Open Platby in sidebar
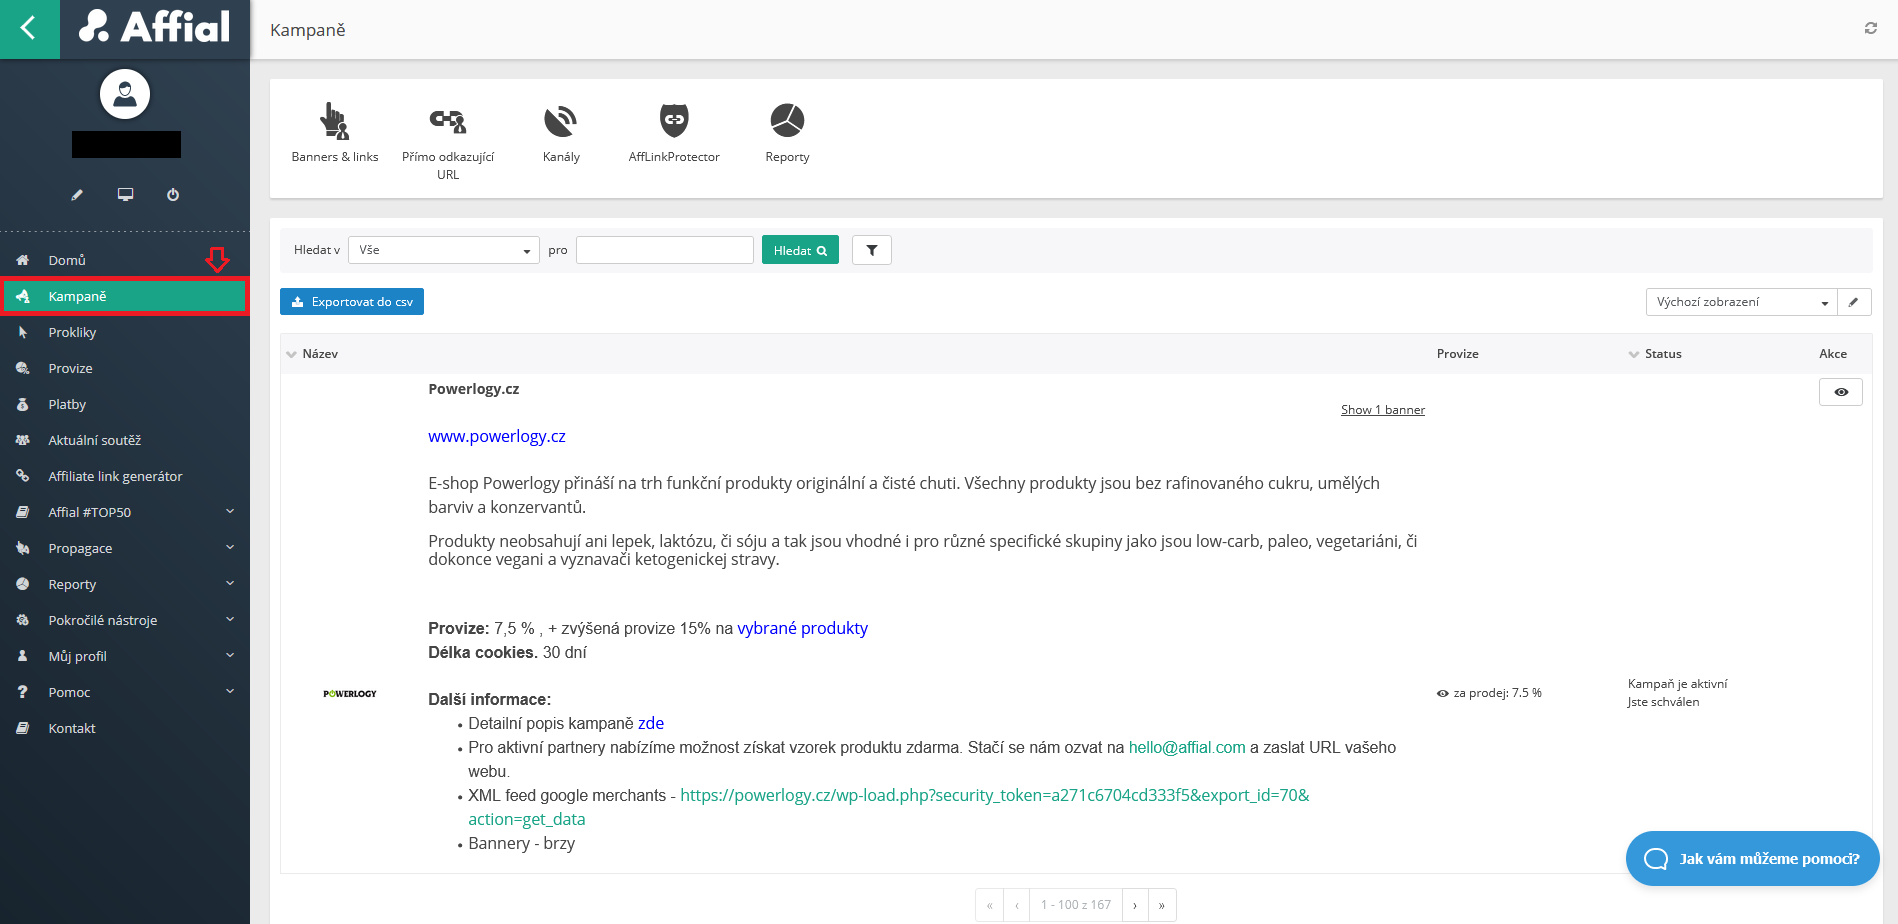Image resolution: width=1898 pixels, height=924 pixels. pyautogui.click(x=125, y=404)
